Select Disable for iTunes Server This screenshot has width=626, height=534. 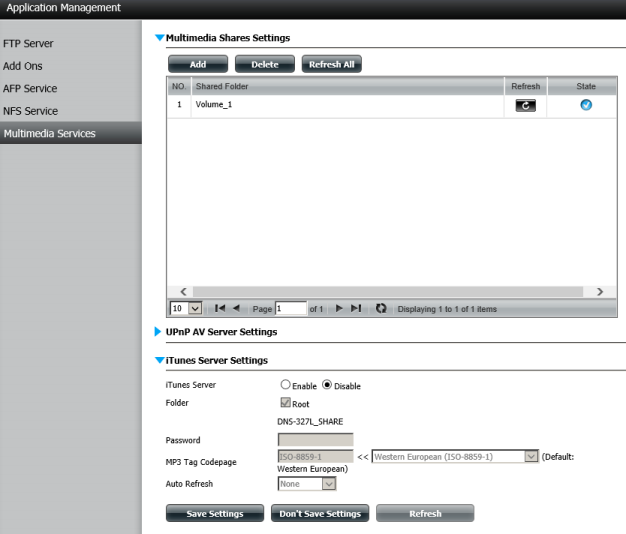(327, 384)
